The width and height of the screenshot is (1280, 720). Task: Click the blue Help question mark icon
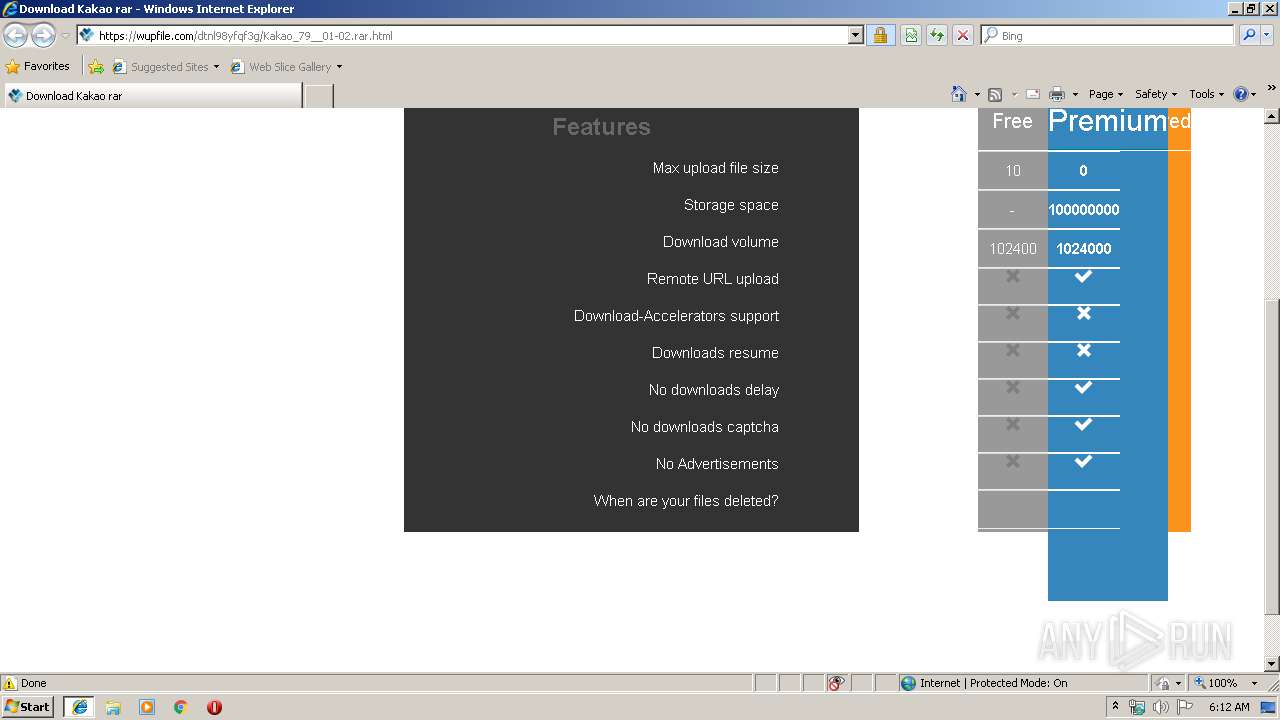1241,94
